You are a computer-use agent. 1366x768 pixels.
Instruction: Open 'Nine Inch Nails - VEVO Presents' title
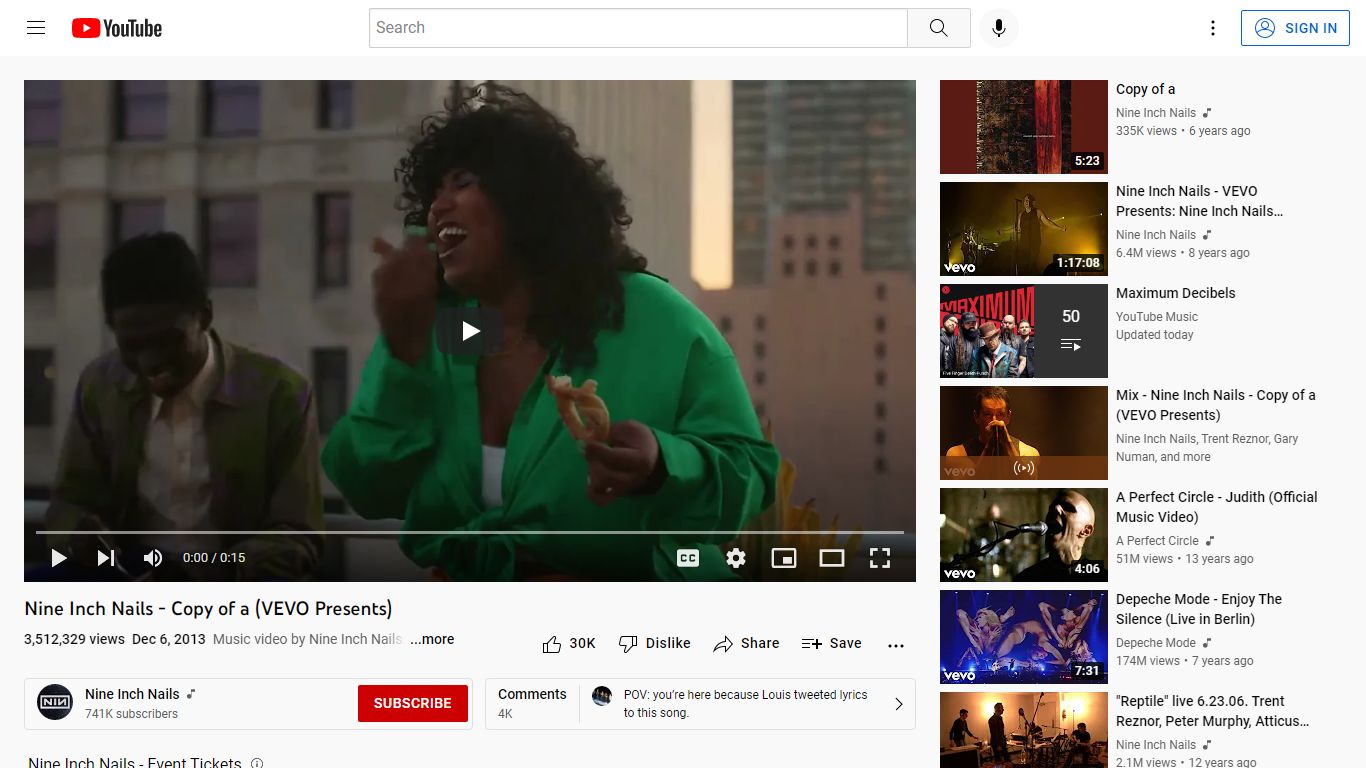coord(1199,201)
